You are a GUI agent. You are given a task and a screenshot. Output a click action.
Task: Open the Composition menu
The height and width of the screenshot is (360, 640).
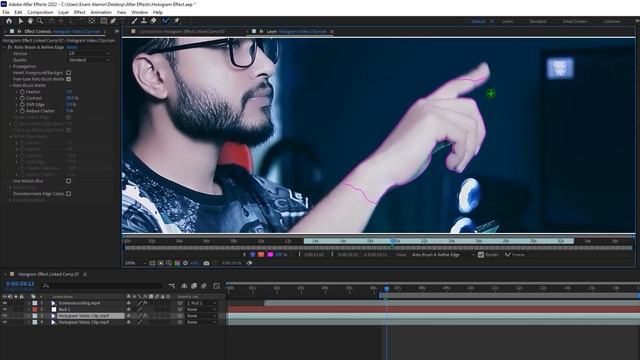coord(40,12)
